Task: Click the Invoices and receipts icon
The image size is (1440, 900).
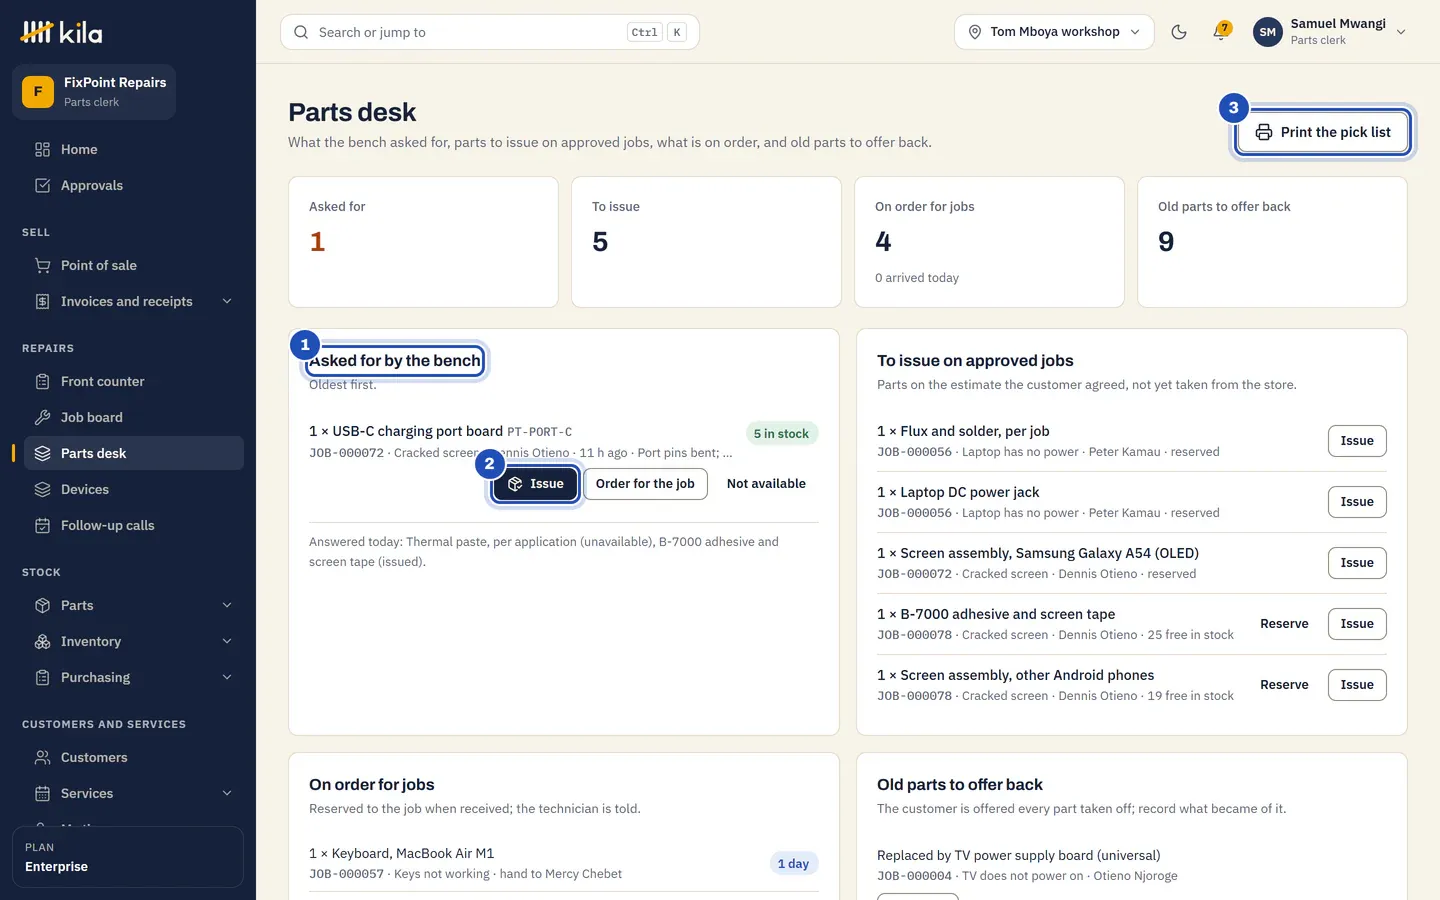Action: pos(42,302)
